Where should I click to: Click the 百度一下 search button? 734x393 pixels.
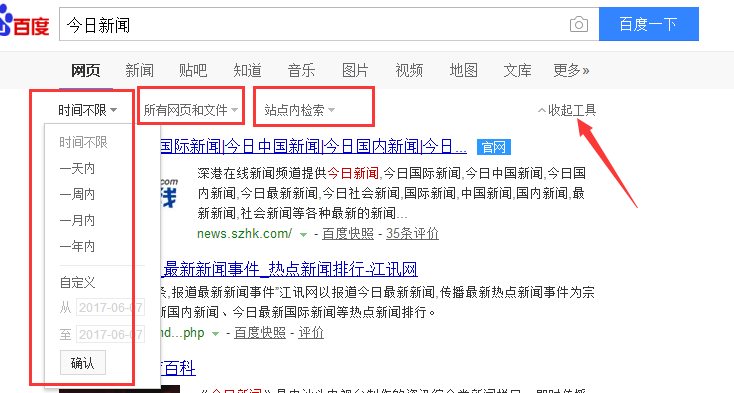click(649, 24)
